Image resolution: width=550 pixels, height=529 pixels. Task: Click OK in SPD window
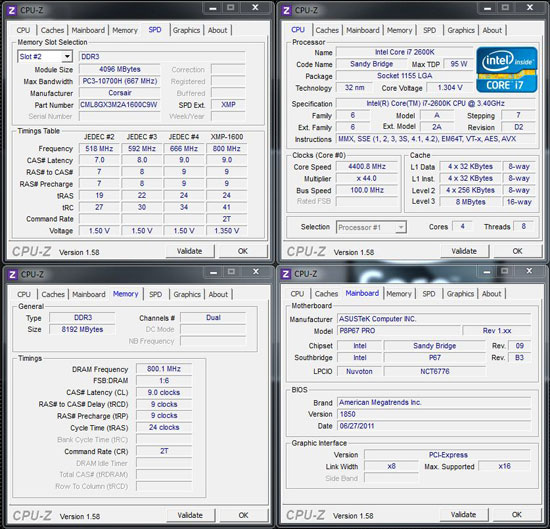click(x=243, y=251)
